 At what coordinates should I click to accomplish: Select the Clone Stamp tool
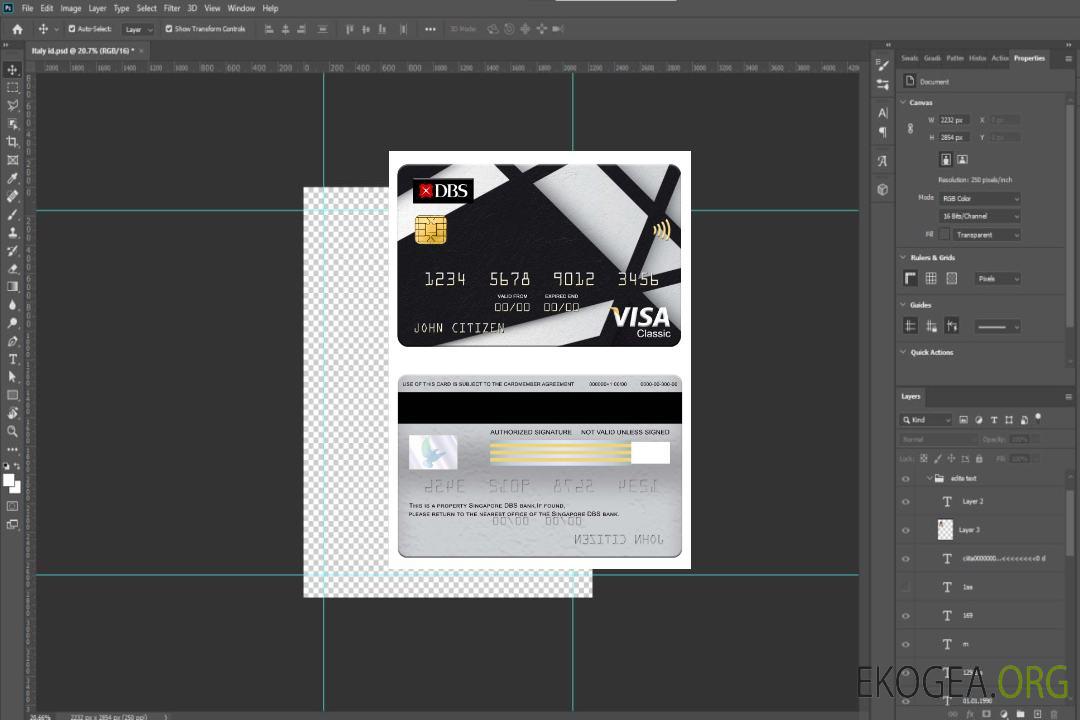point(12,233)
